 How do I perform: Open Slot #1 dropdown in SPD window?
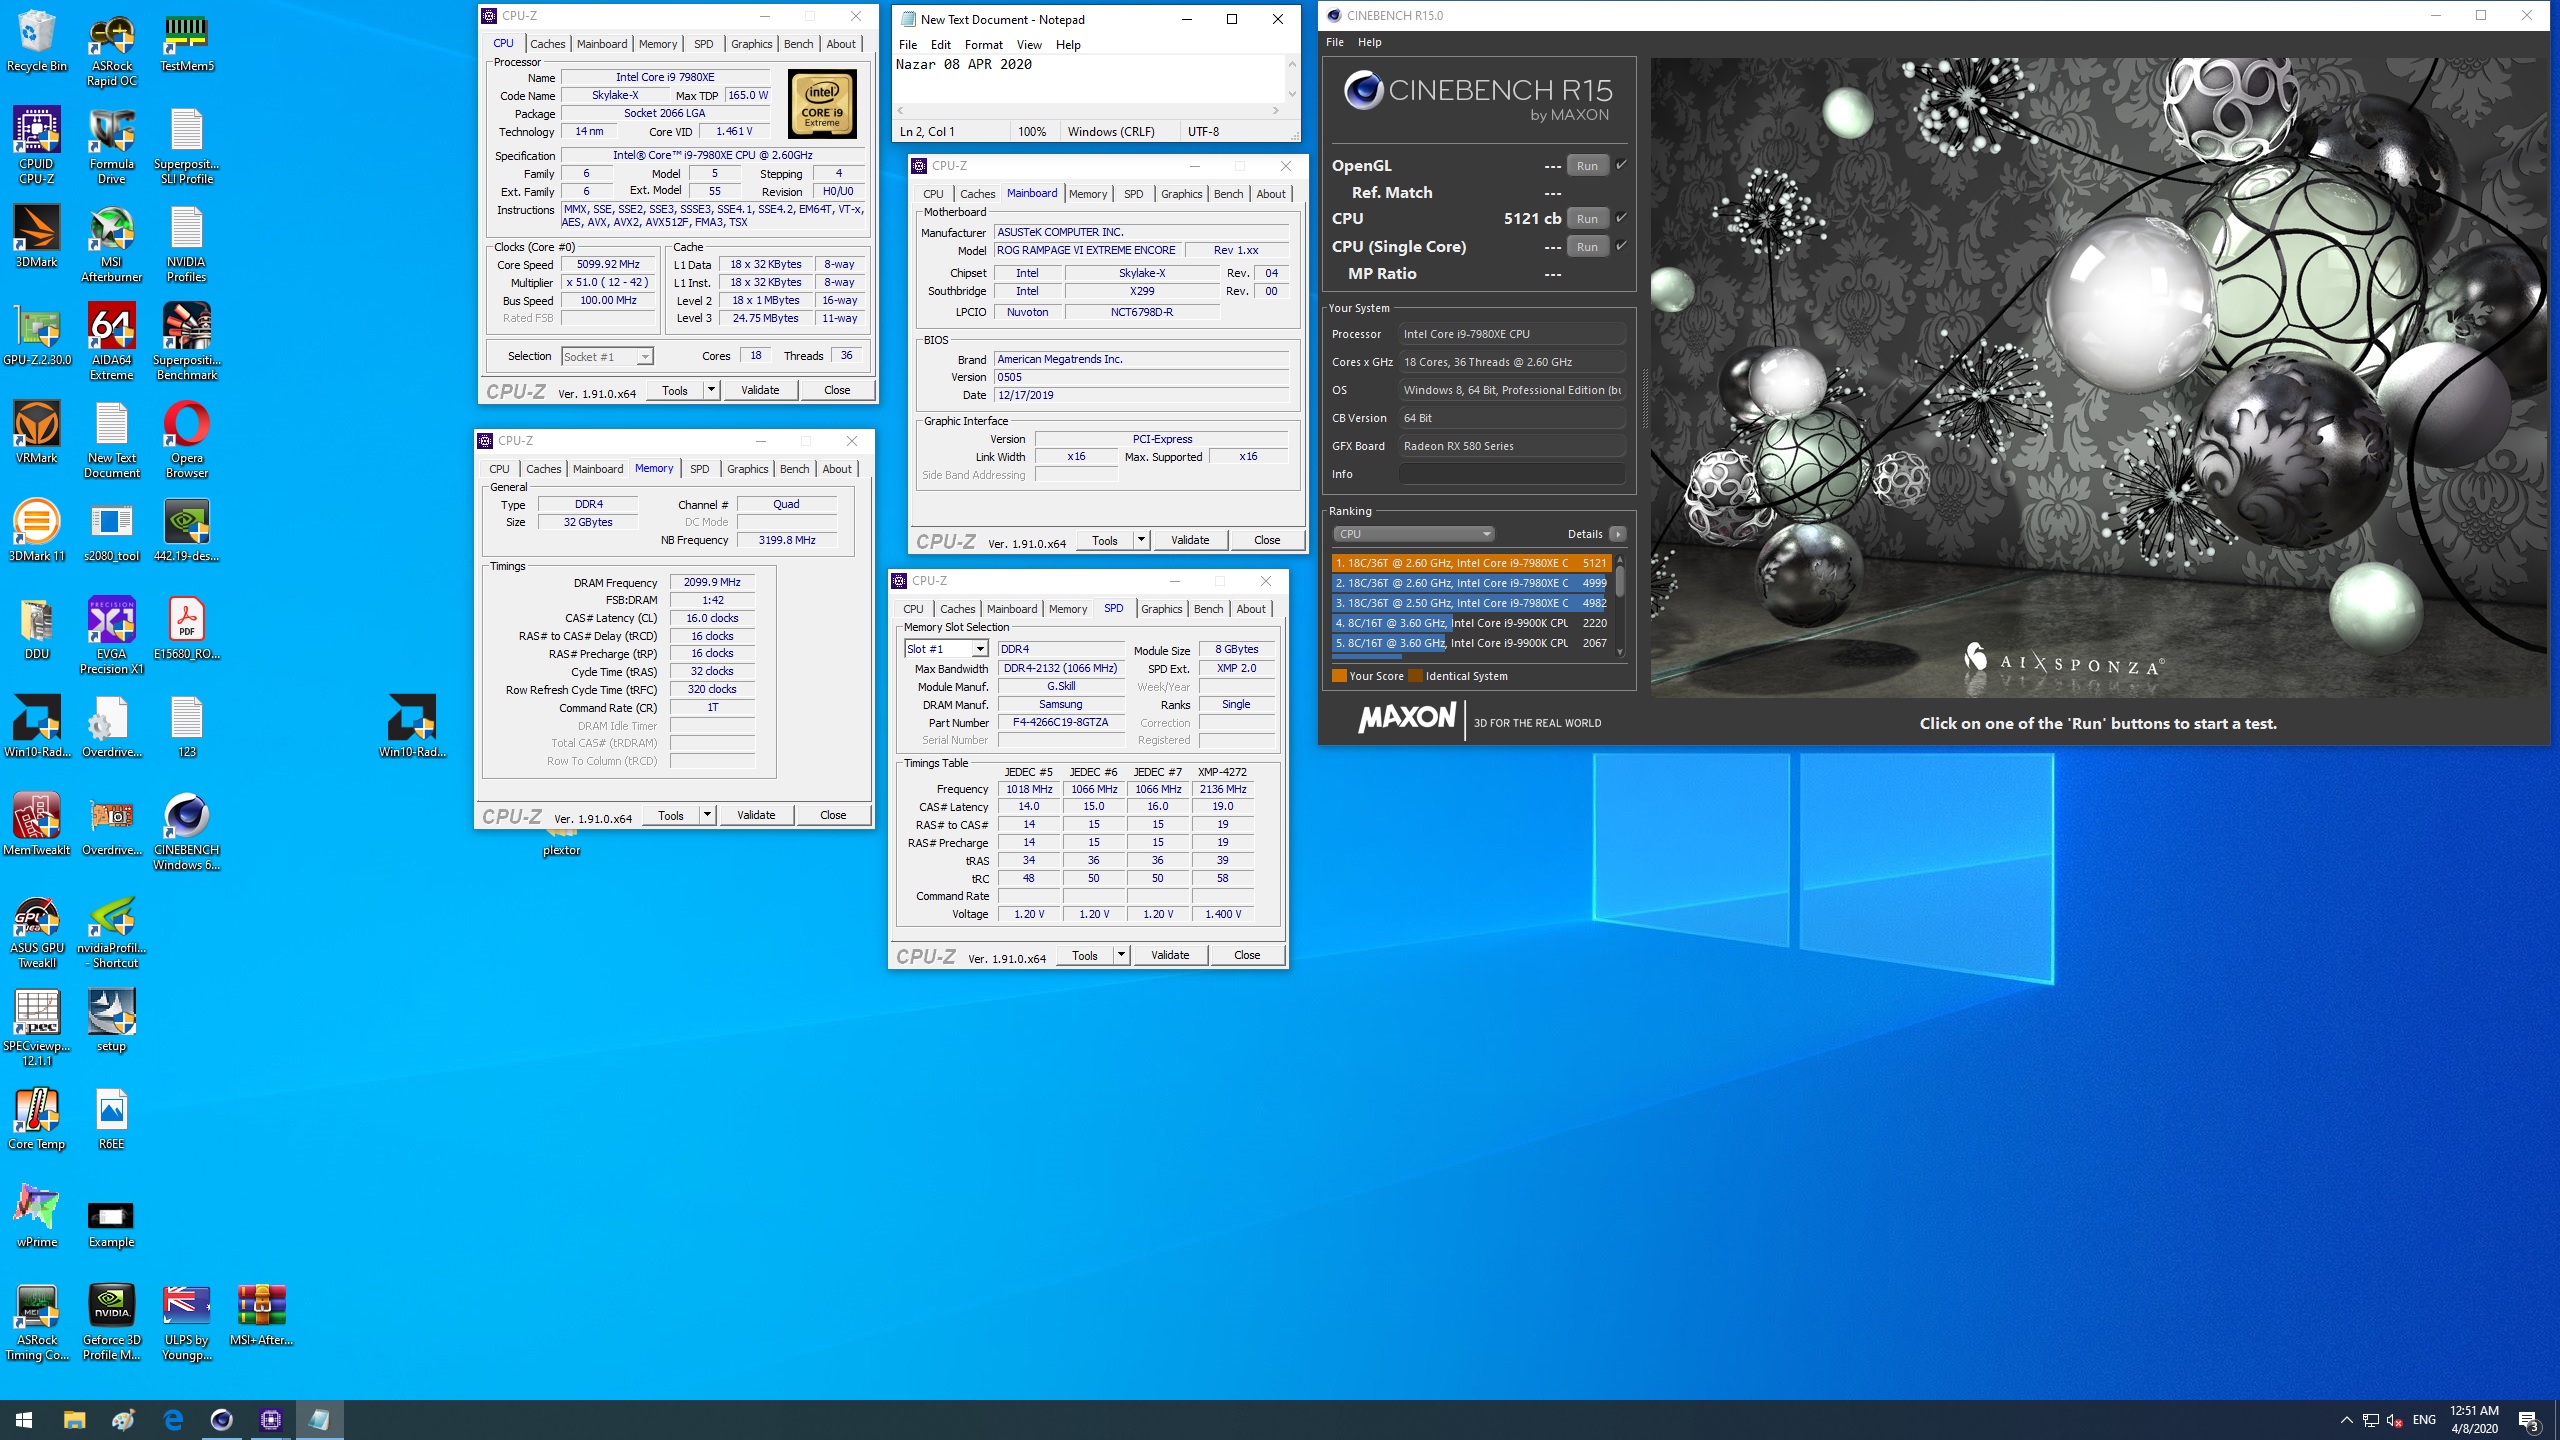pyautogui.click(x=946, y=649)
